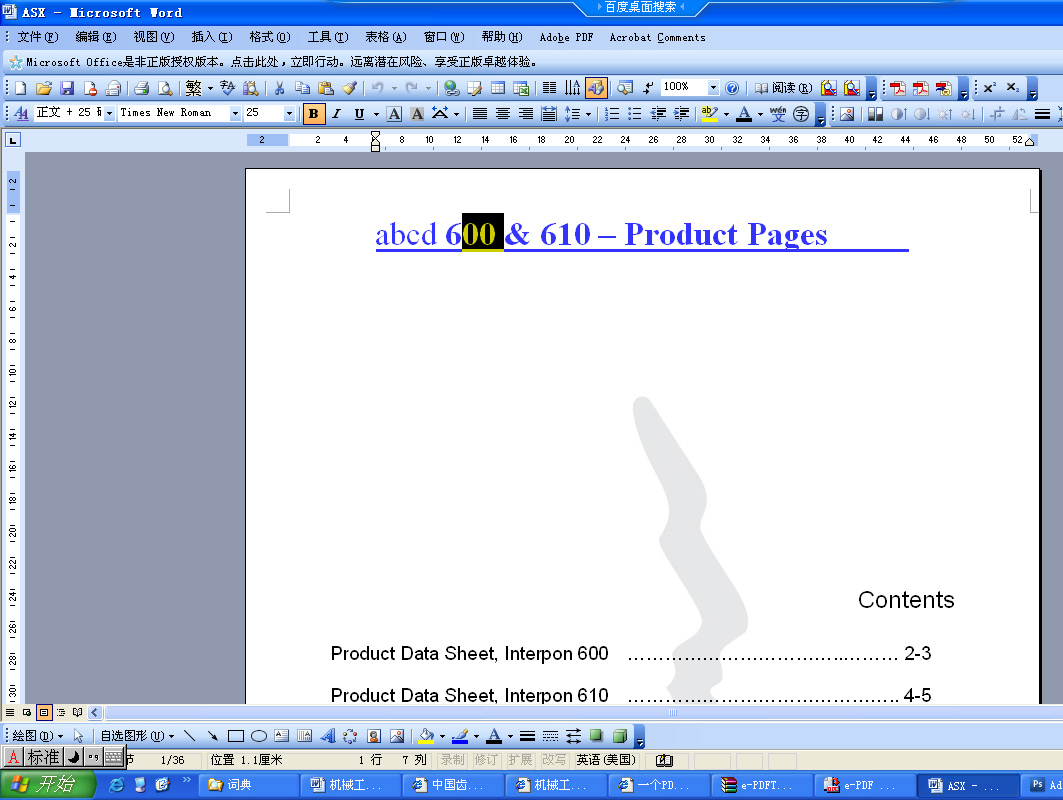This screenshot has height=800, width=1063.
Task: Insert picture from picture toolbar
Action: [847, 114]
